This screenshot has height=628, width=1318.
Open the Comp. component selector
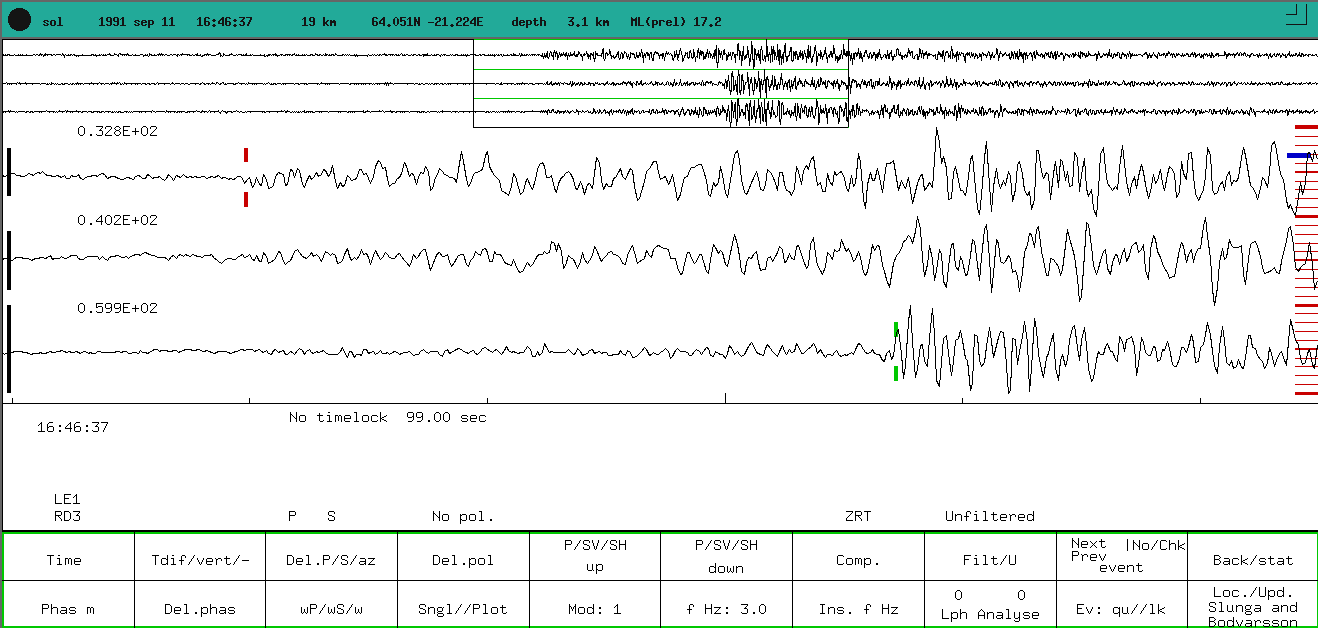[x=858, y=560]
